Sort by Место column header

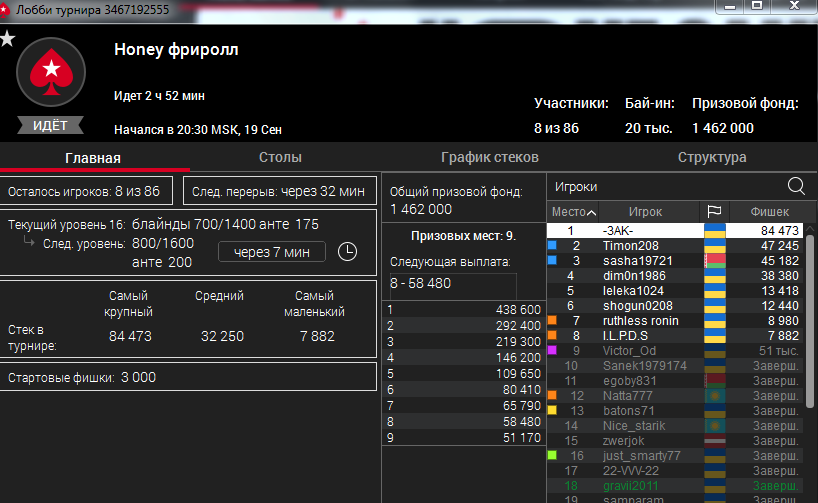(573, 212)
